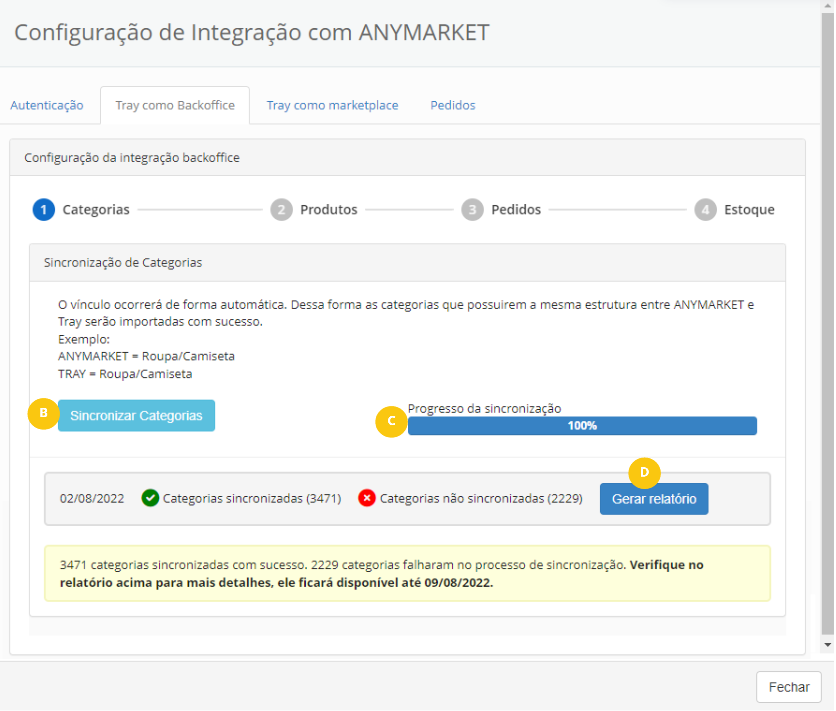
Task: Click red X icon for unsynchronized categories
Action: (x=367, y=498)
